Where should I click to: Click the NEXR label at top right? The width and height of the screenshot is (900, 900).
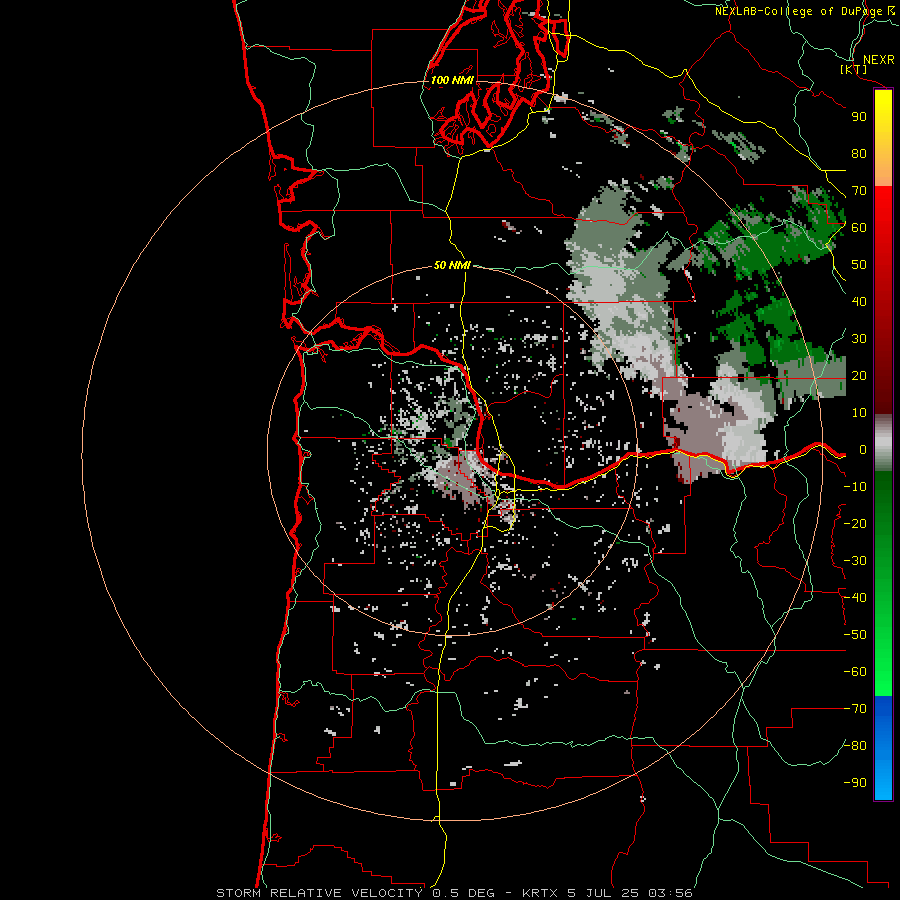[879, 60]
